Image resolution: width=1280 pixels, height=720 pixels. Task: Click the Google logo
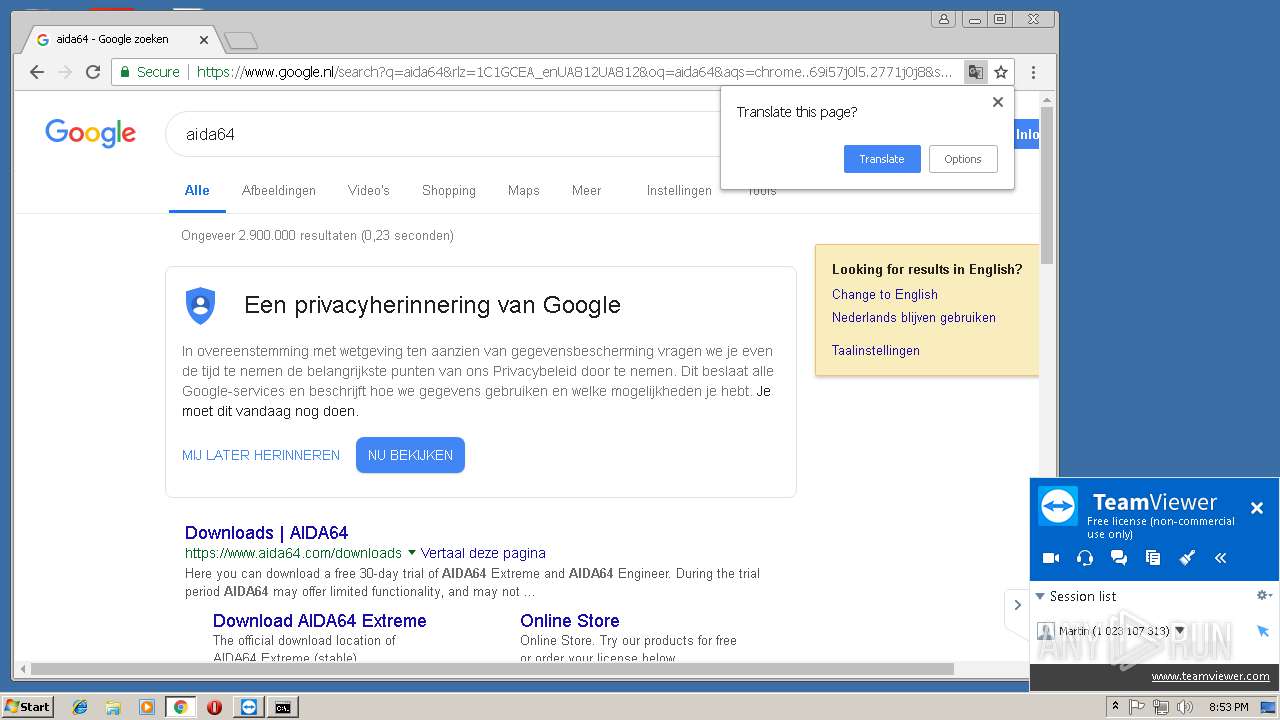(91, 133)
